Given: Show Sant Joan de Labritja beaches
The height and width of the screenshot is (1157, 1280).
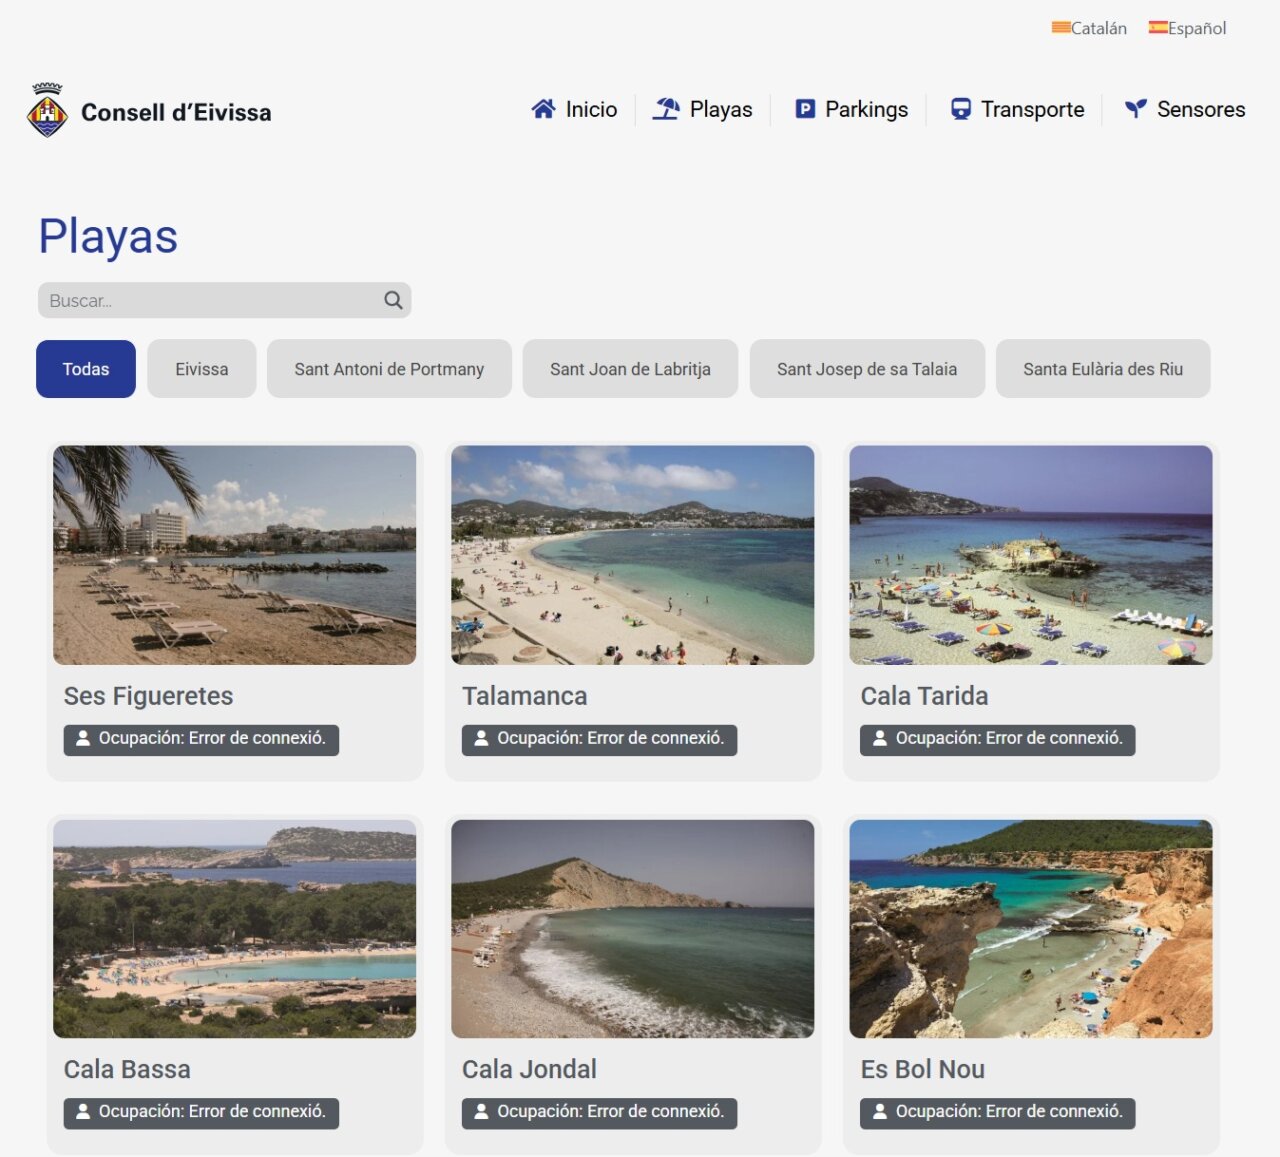Looking at the screenshot, I should coord(630,369).
